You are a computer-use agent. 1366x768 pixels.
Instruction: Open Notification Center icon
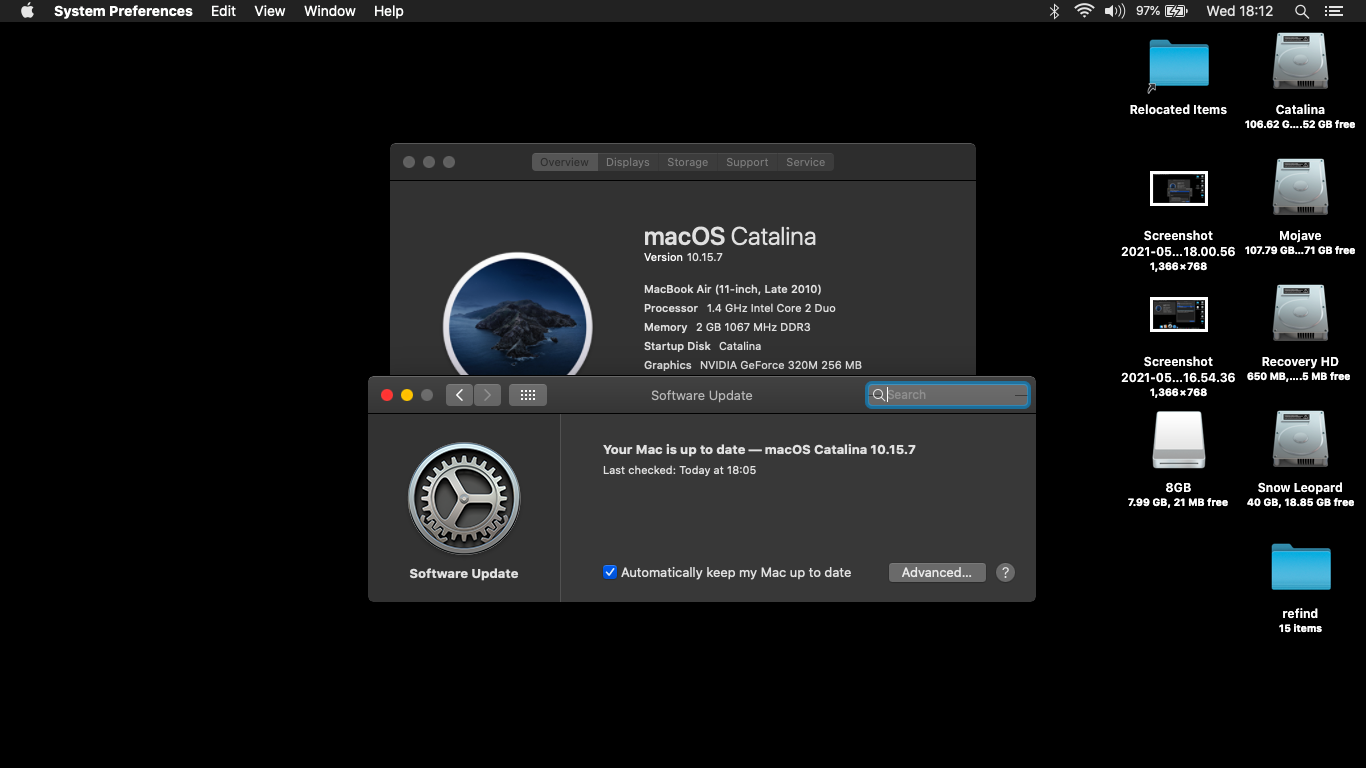pyautogui.click(x=1333, y=11)
